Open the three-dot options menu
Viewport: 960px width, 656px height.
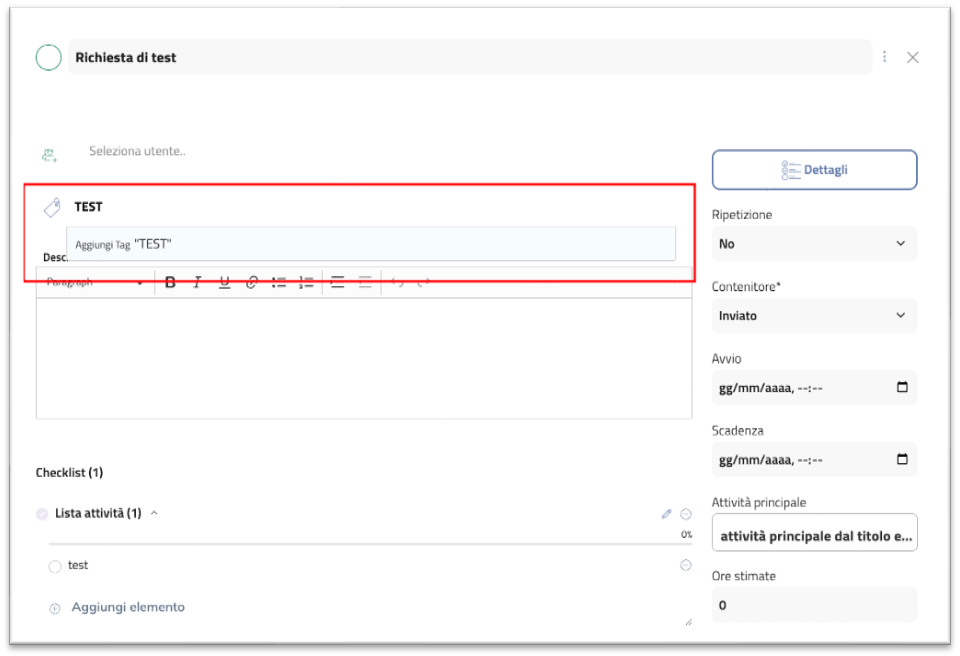(885, 57)
